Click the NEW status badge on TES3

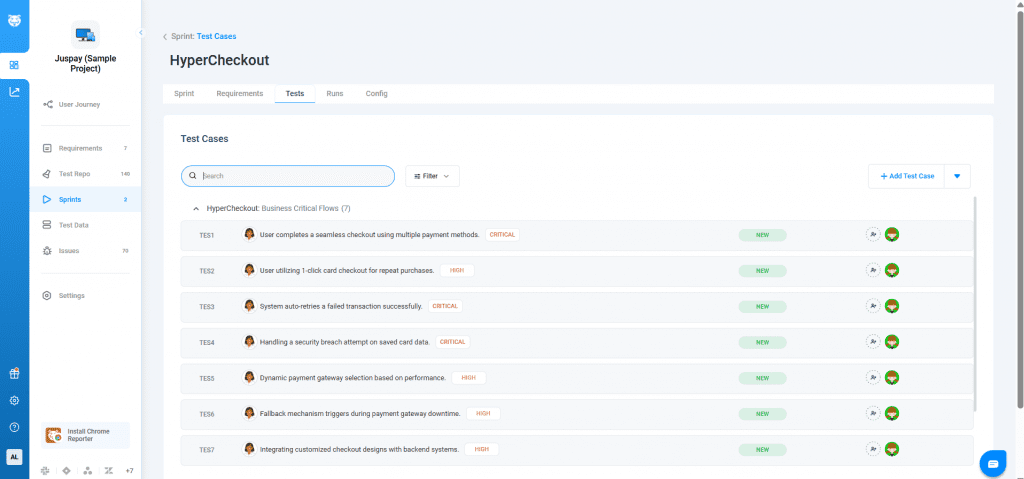tap(762, 306)
